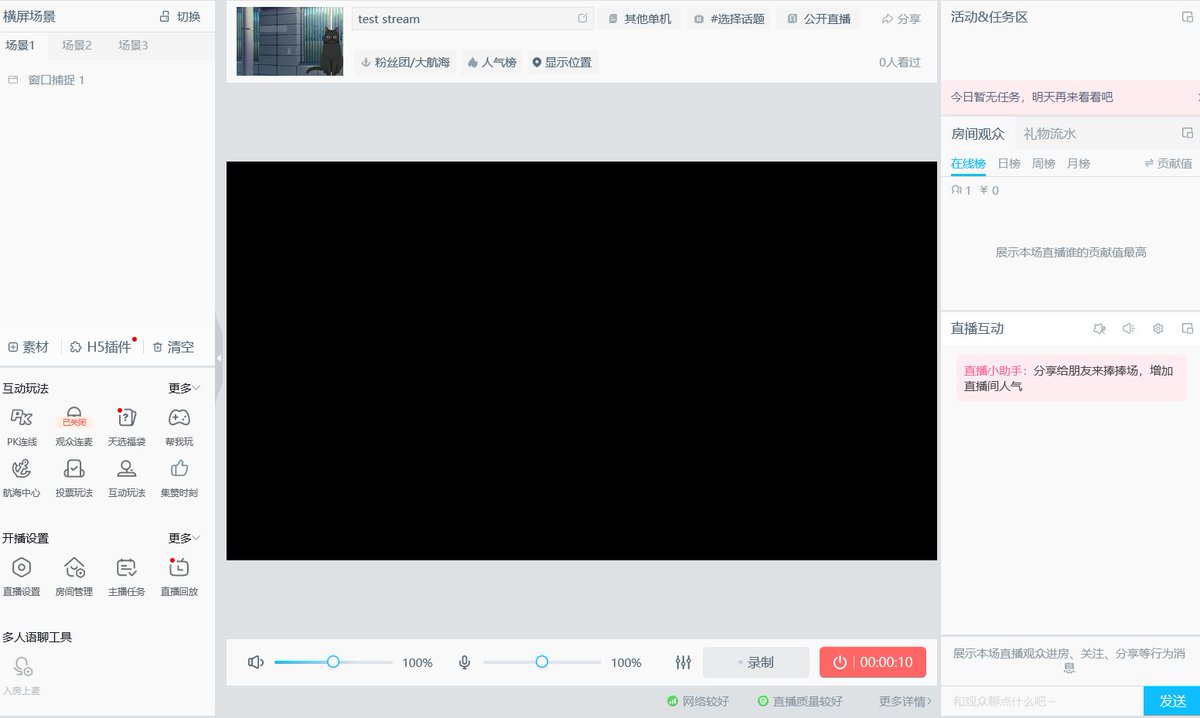Expand 更多详情 stream details
The width and height of the screenshot is (1200, 718).
coord(905,701)
